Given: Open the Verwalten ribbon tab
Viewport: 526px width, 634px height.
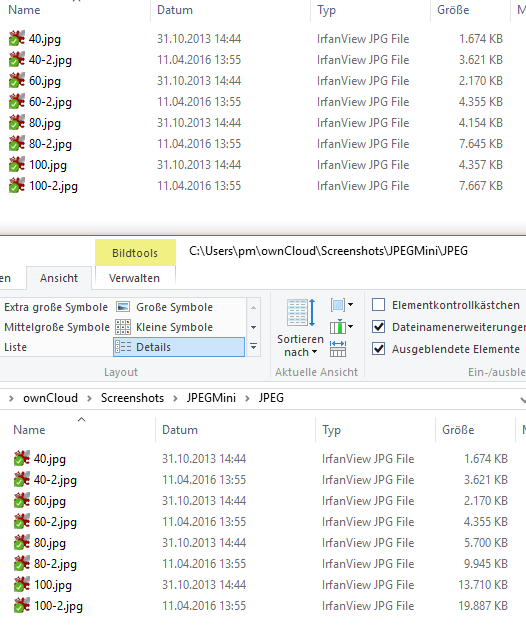Looking at the screenshot, I should click(134, 278).
